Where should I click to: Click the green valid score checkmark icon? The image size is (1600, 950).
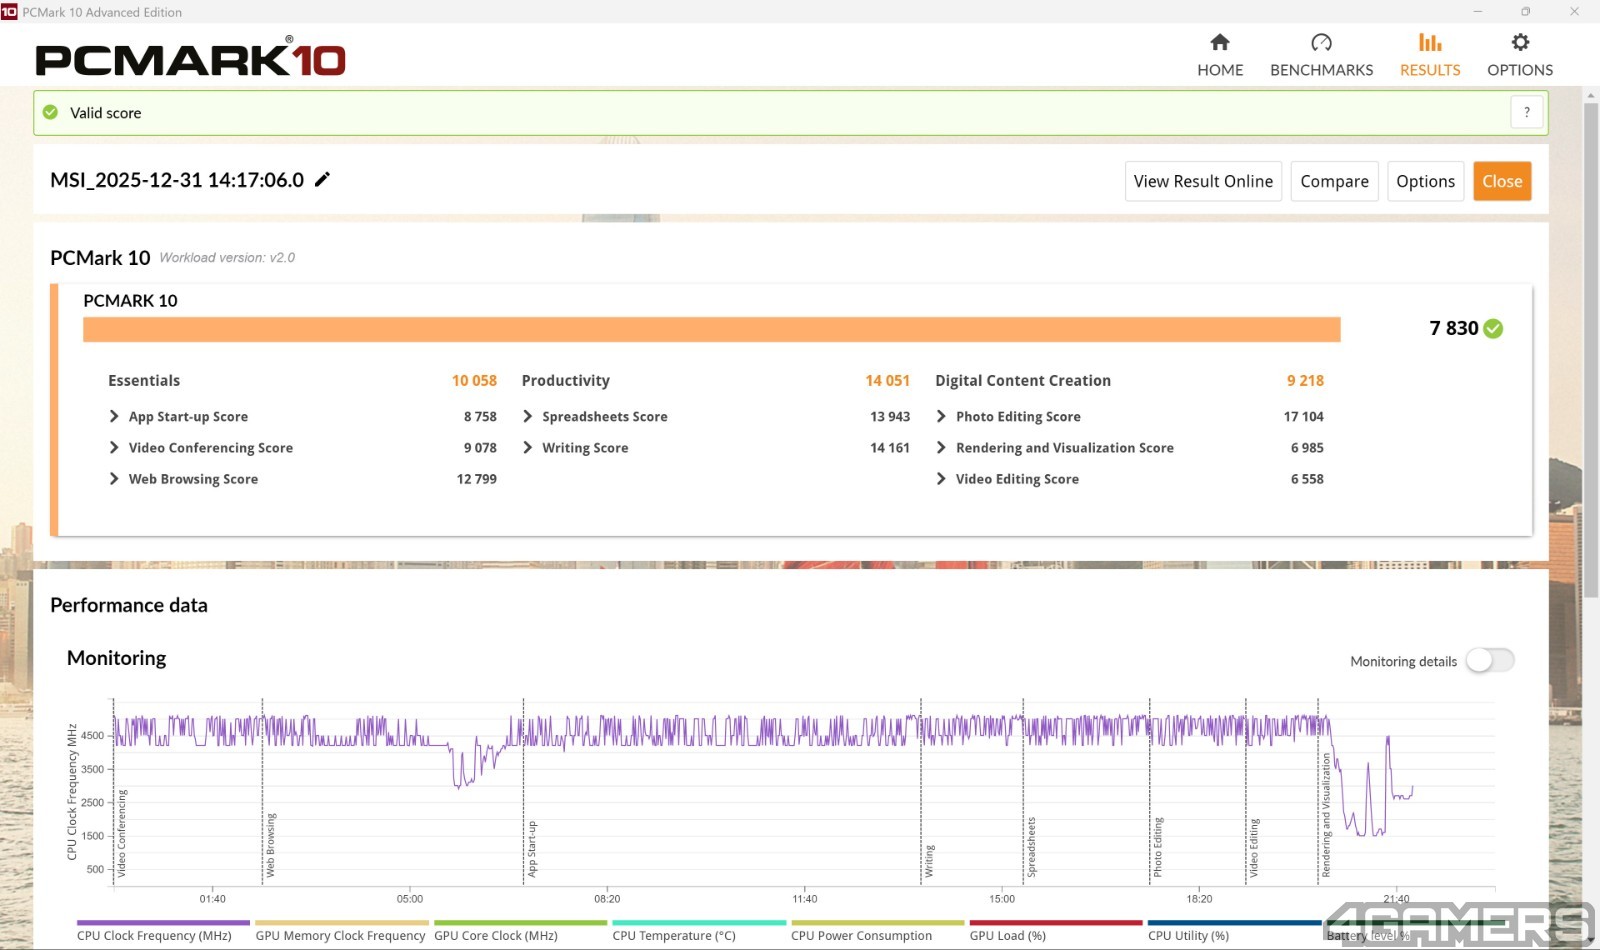[x=51, y=113]
